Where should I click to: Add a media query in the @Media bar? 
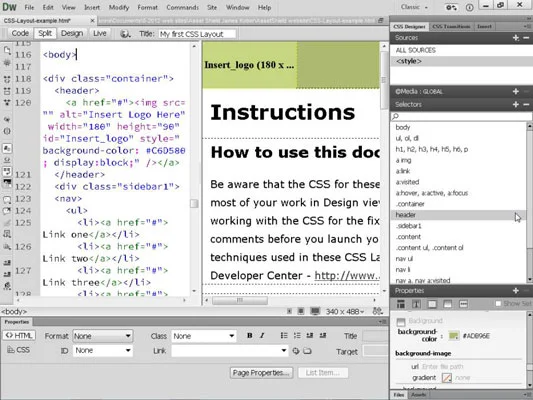point(516,91)
